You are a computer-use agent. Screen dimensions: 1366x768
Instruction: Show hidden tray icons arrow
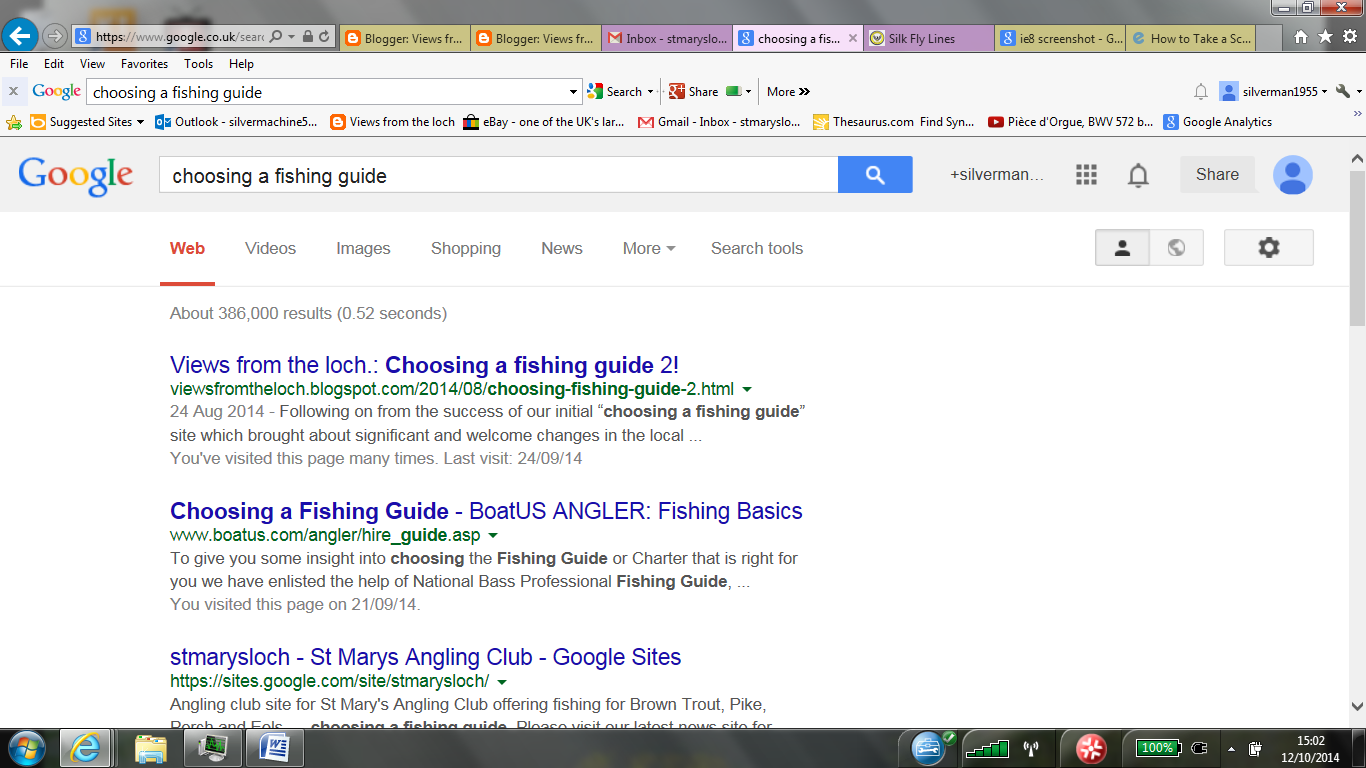point(1231,749)
